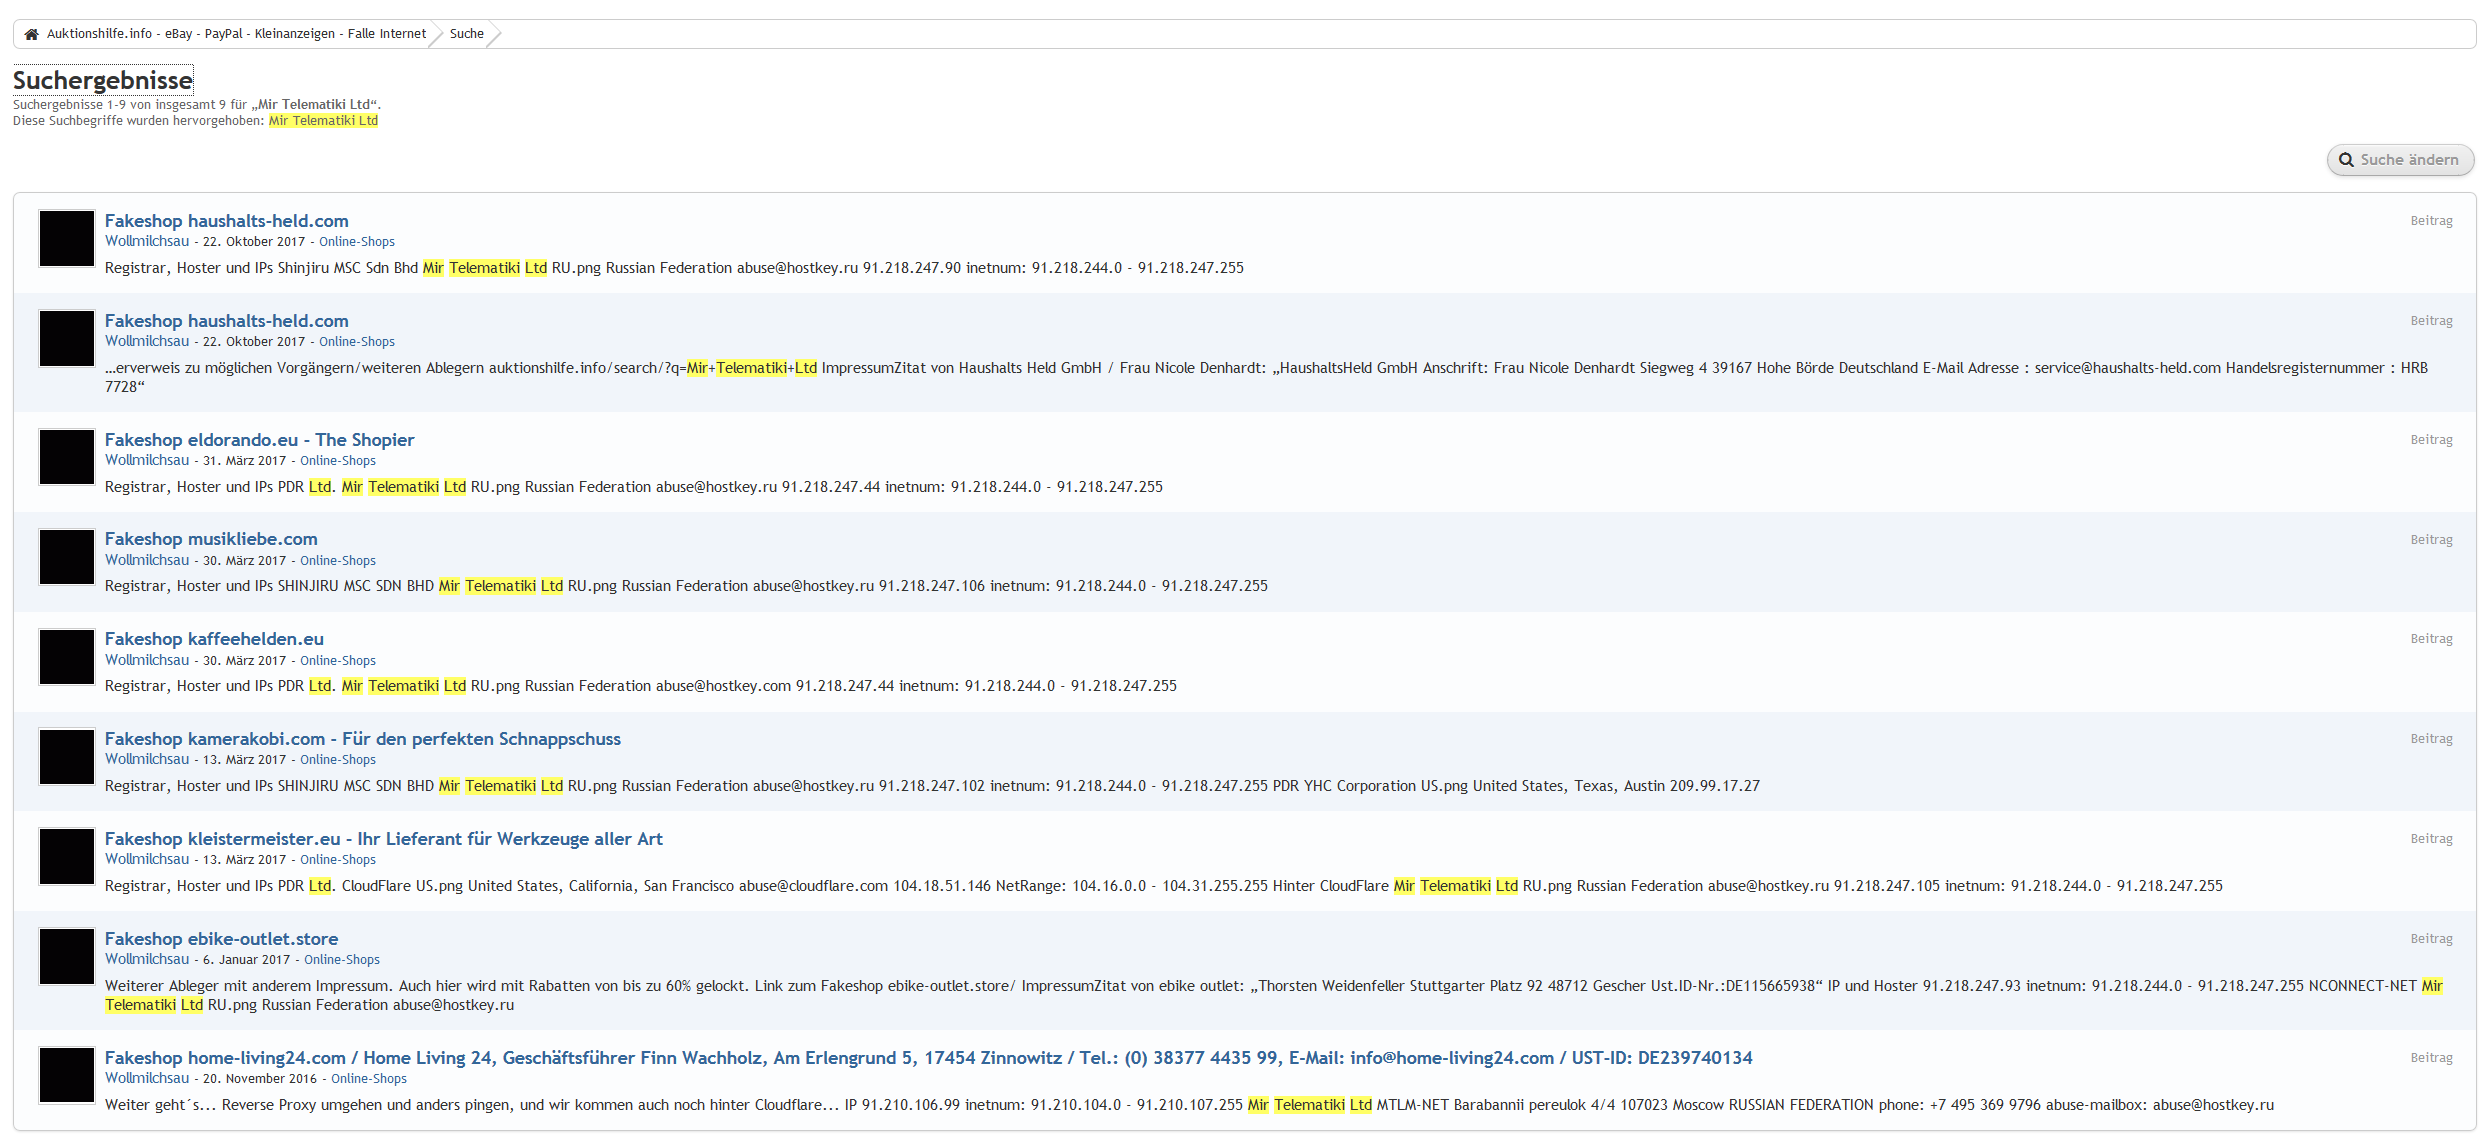
Task: Click the Beitrag label on the kaffeehelden.eu row
Action: 2431,639
